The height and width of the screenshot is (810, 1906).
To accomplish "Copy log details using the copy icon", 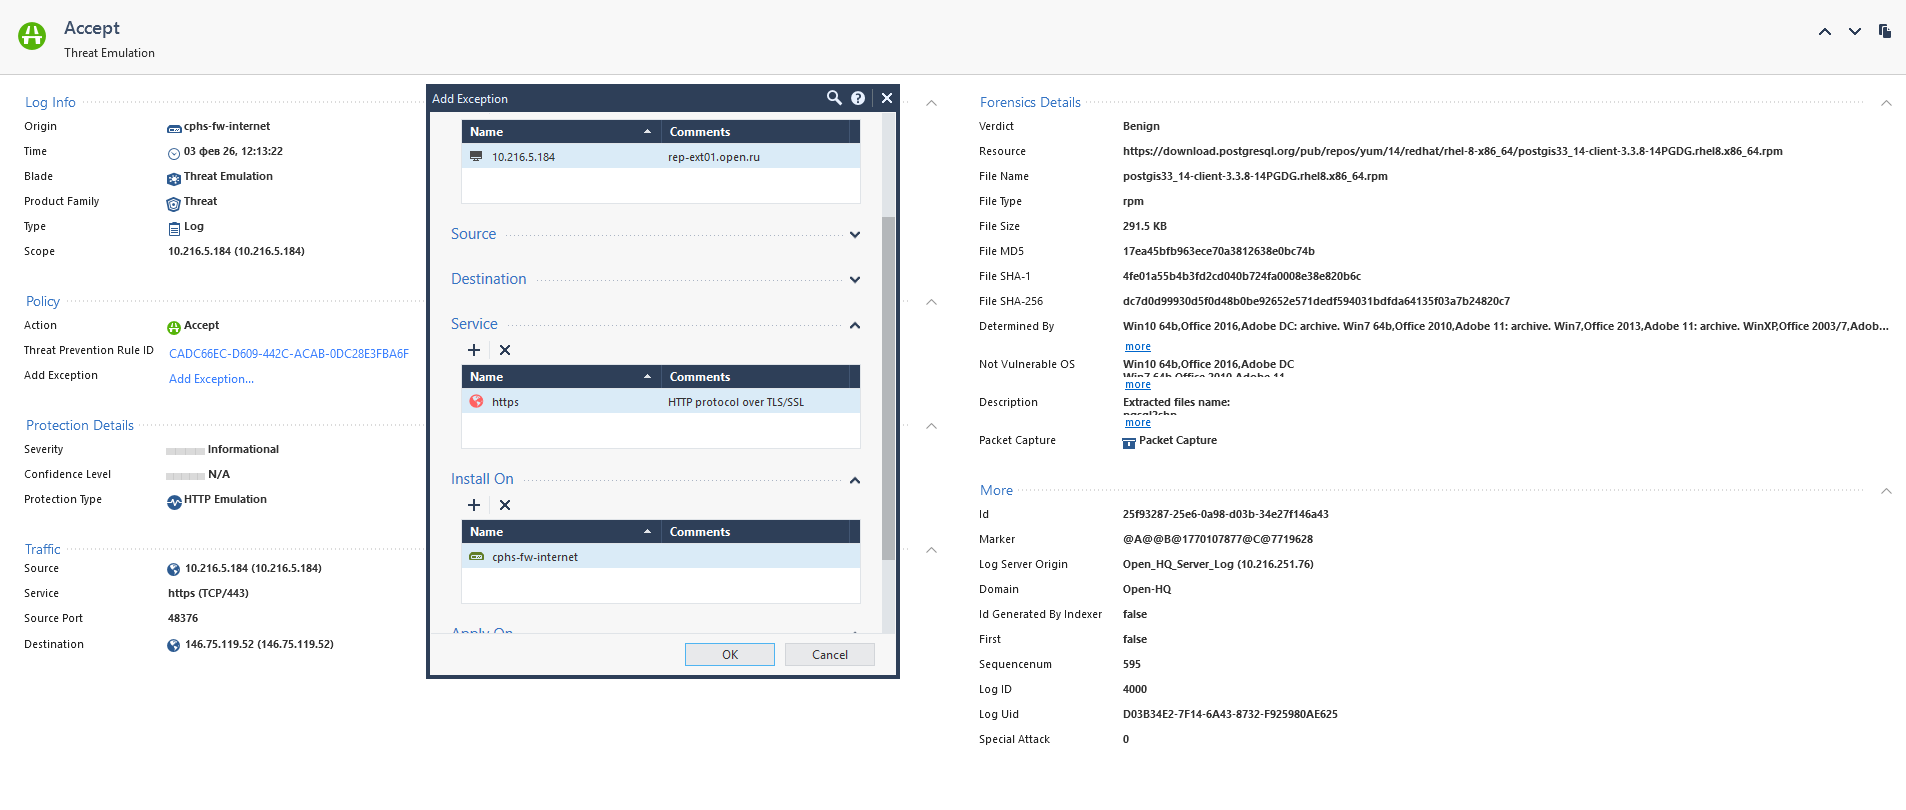I will coord(1885,31).
